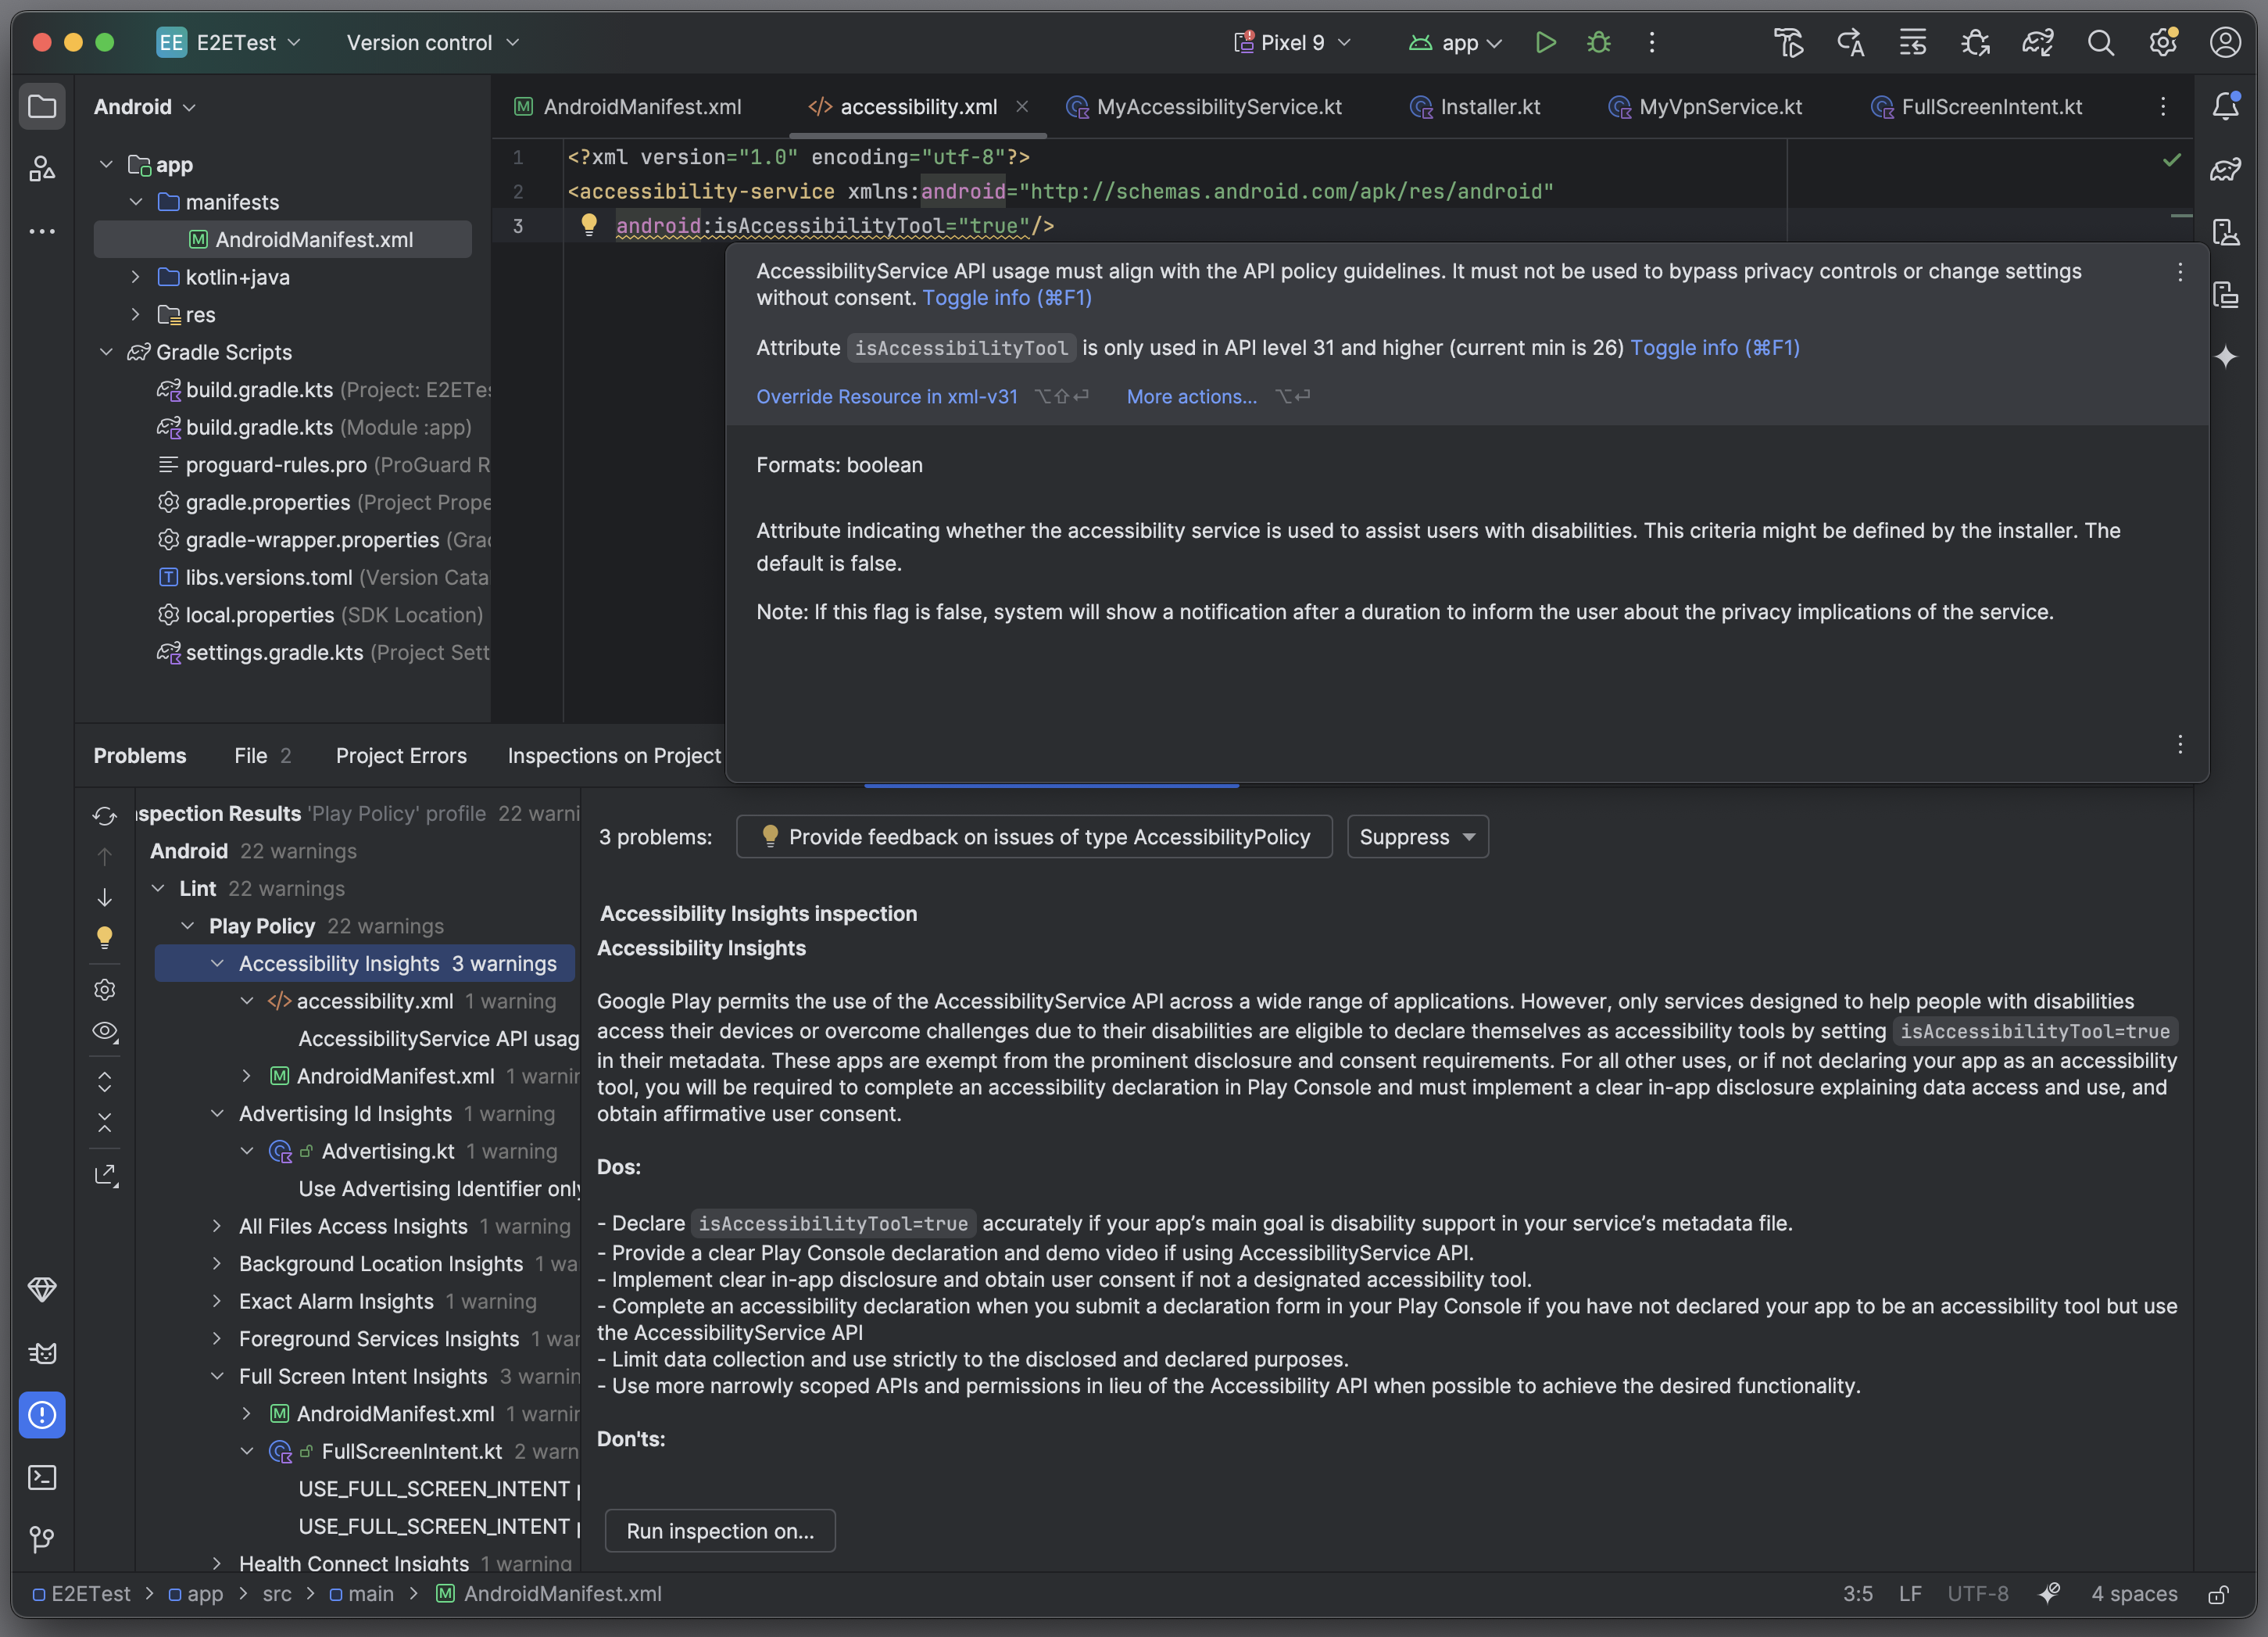The width and height of the screenshot is (2268, 1637).
Task: Click UTF-8 encoding in status bar
Action: [1977, 1594]
